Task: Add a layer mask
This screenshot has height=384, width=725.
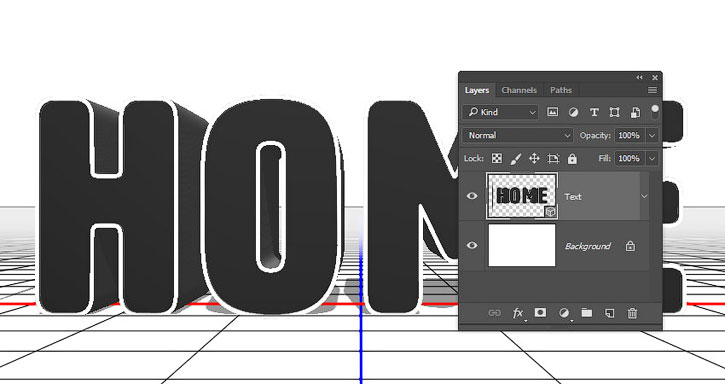Action: (x=540, y=313)
